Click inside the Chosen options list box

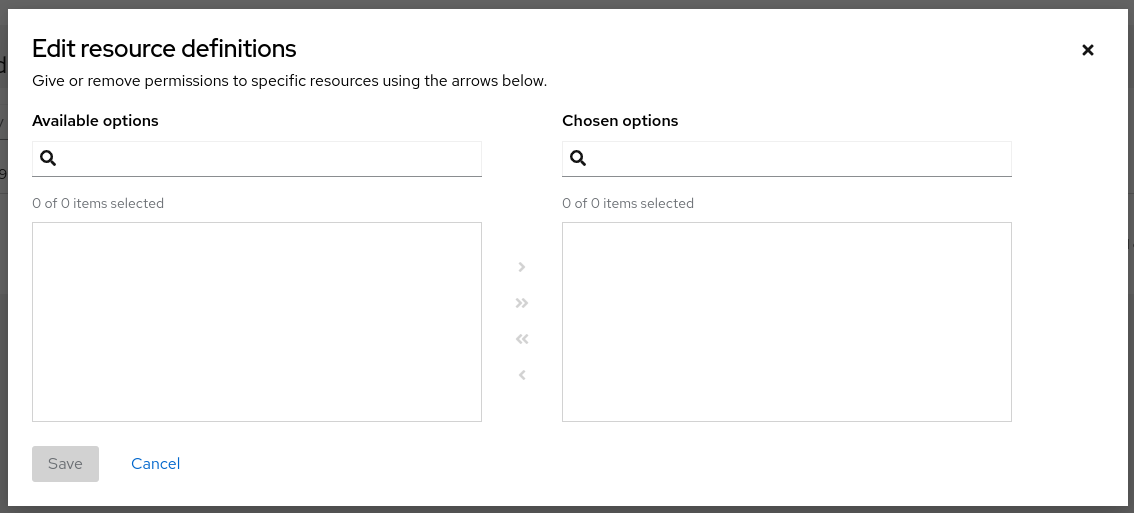point(787,321)
